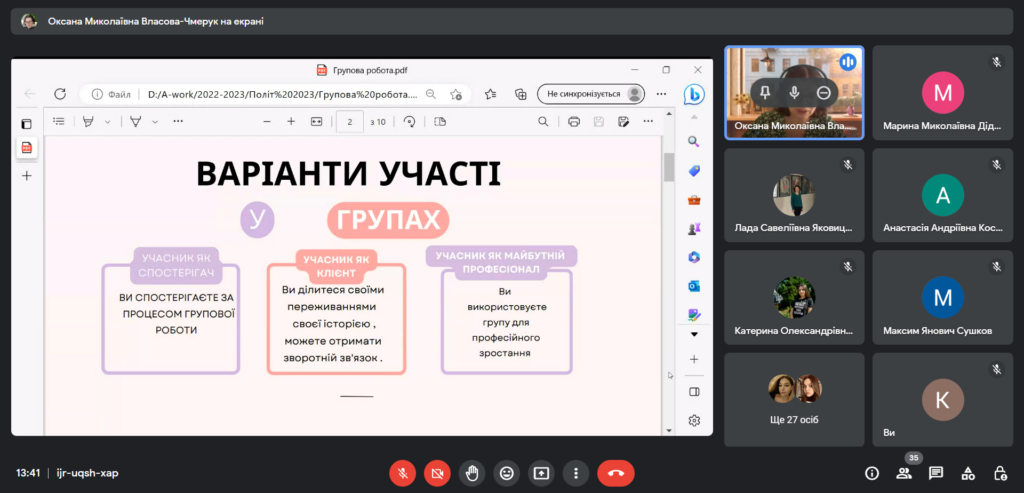The height and width of the screenshot is (493, 1024).
Task: Open Марина Миколаївна's participant tile
Action: tap(942, 93)
